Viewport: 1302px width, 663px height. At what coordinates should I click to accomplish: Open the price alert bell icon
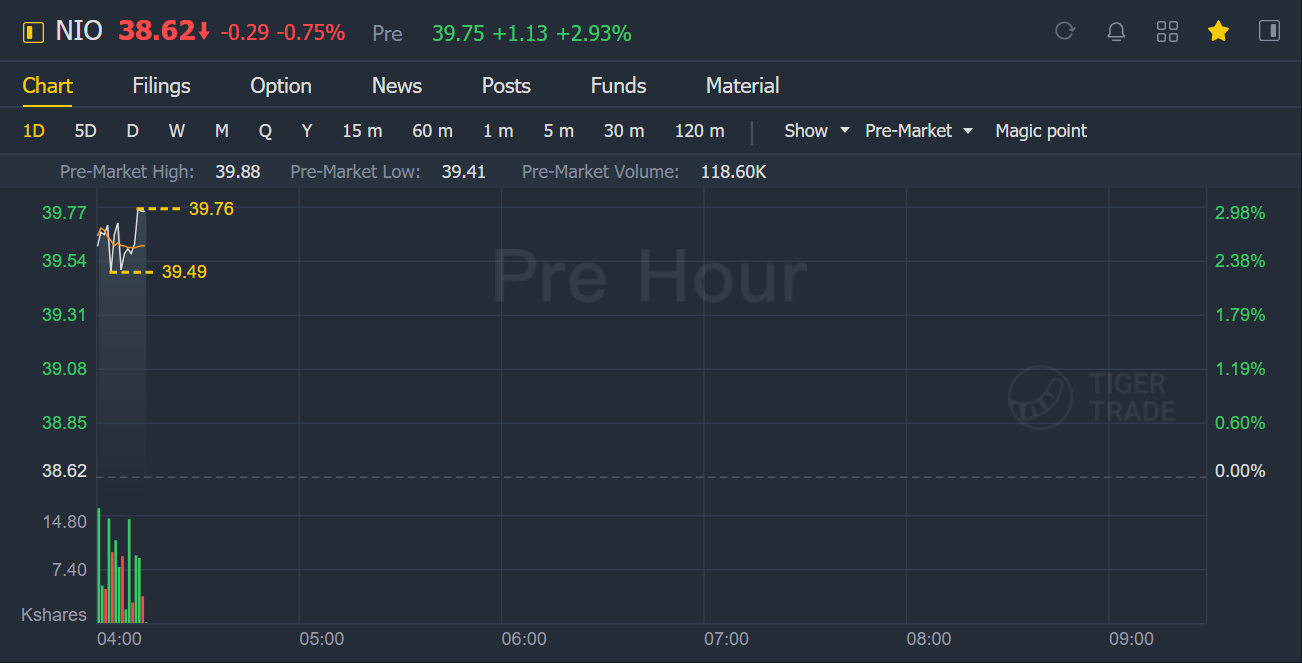pyautogui.click(x=1116, y=31)
